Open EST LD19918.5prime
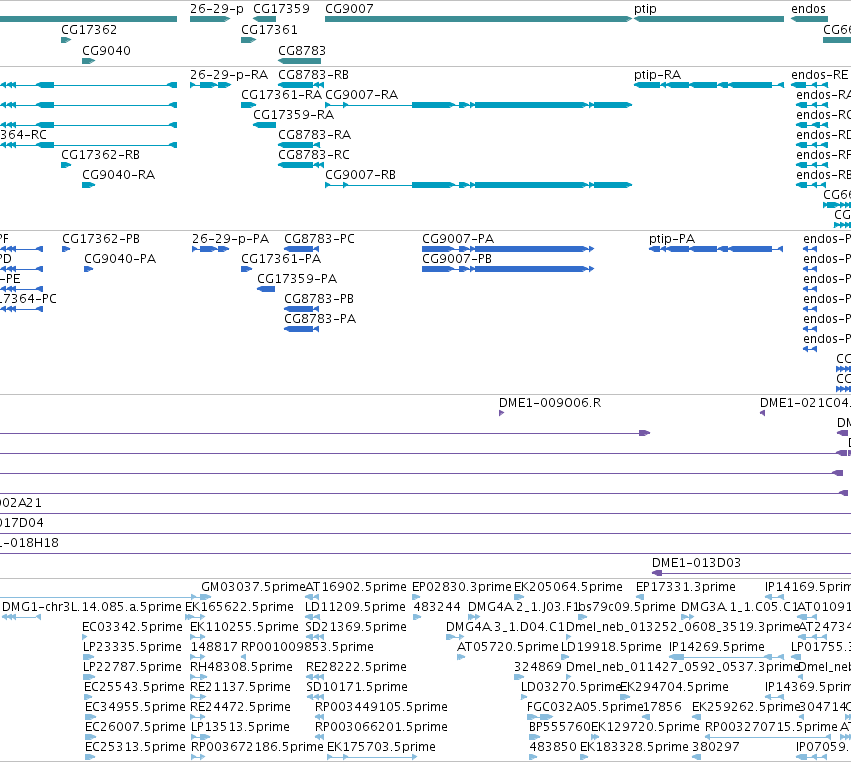This screenshot has width=851, height=762. click(611, 647)
